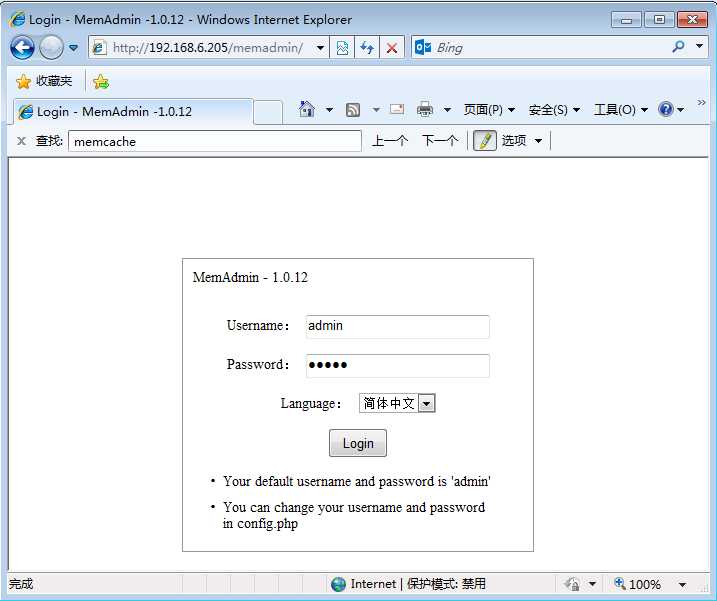Expand the zoom level dropdown arrow

[682, 584]
